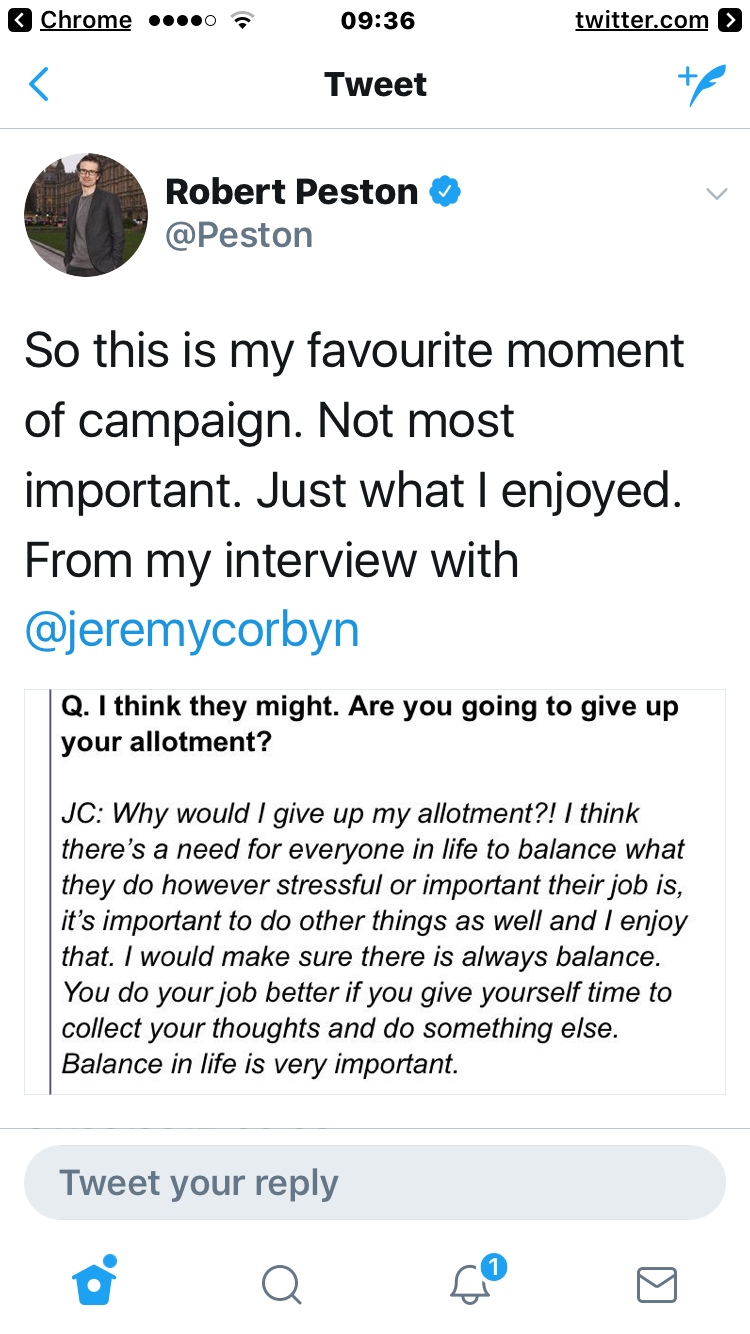
Task: Open the attached interview transcript image
Action: pyautogui.click(x=375, y=892)
